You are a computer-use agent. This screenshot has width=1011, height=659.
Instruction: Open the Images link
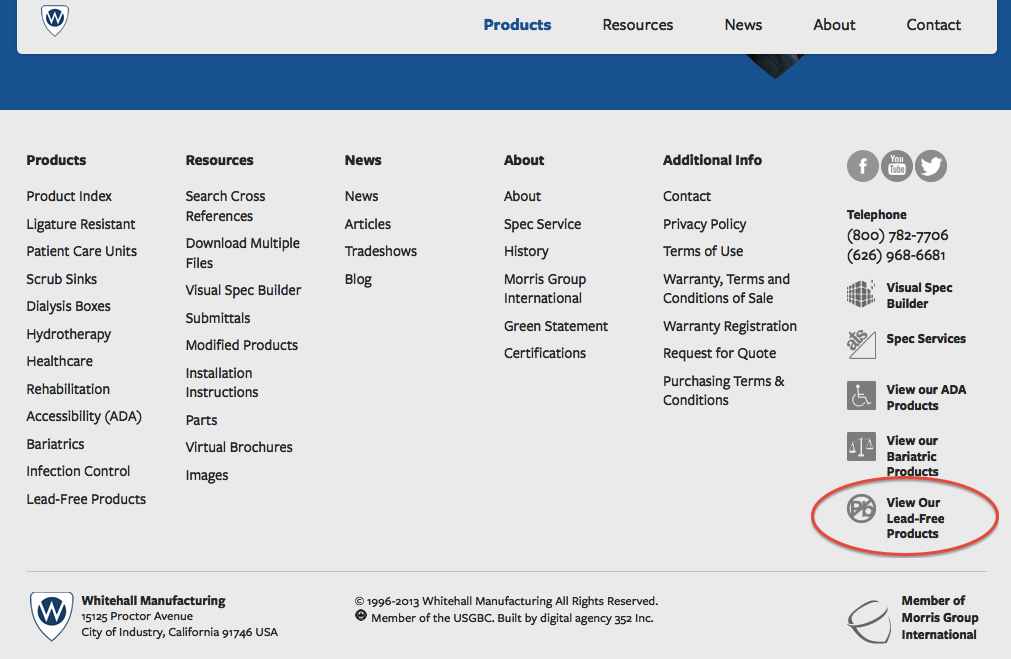pyautogui.click(x=206, y=475)
